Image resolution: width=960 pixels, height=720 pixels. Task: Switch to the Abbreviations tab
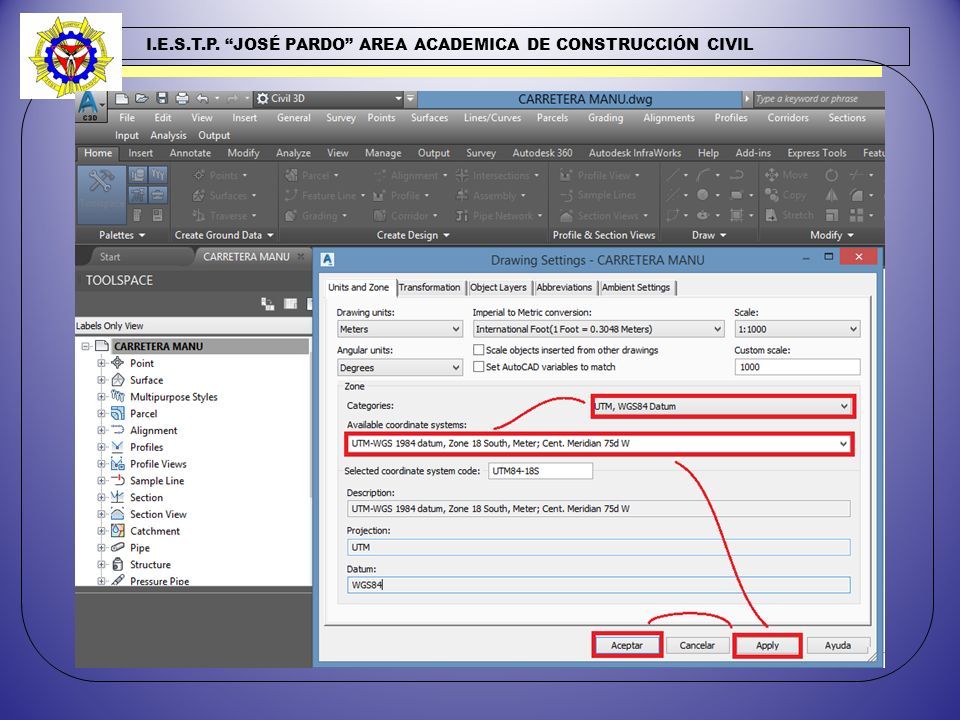coord(564,288)
